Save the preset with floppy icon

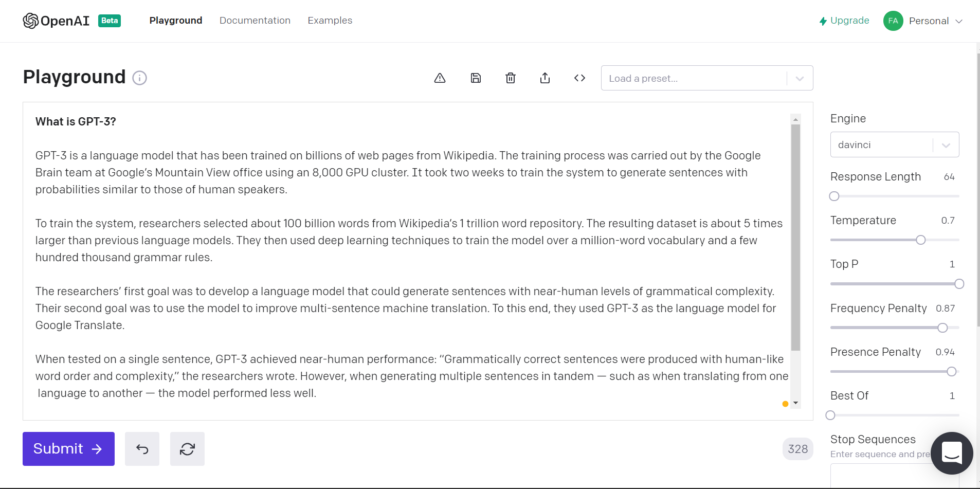click(x=476, y=78)
